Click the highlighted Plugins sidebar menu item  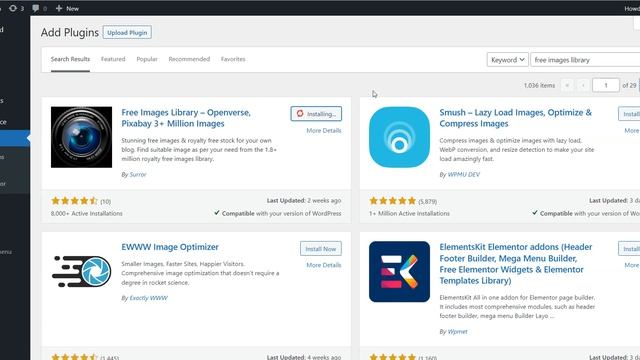15,138
